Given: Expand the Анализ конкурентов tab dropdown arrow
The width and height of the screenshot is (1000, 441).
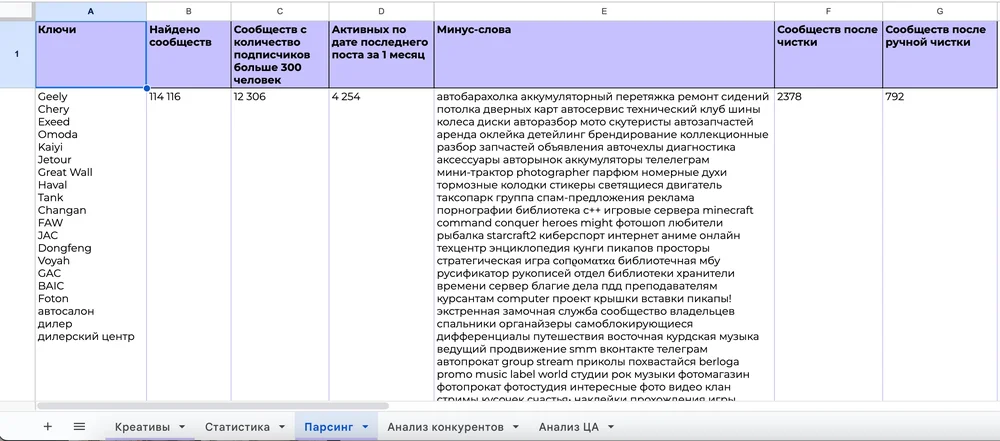Looking at the screenshot, I should (x=516, y=427).
